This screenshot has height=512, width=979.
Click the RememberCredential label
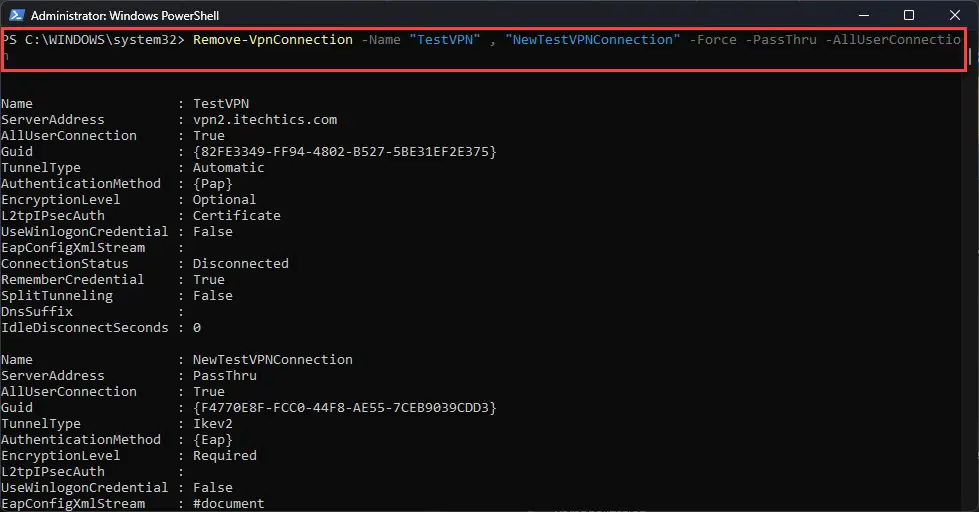pos(72,279)
